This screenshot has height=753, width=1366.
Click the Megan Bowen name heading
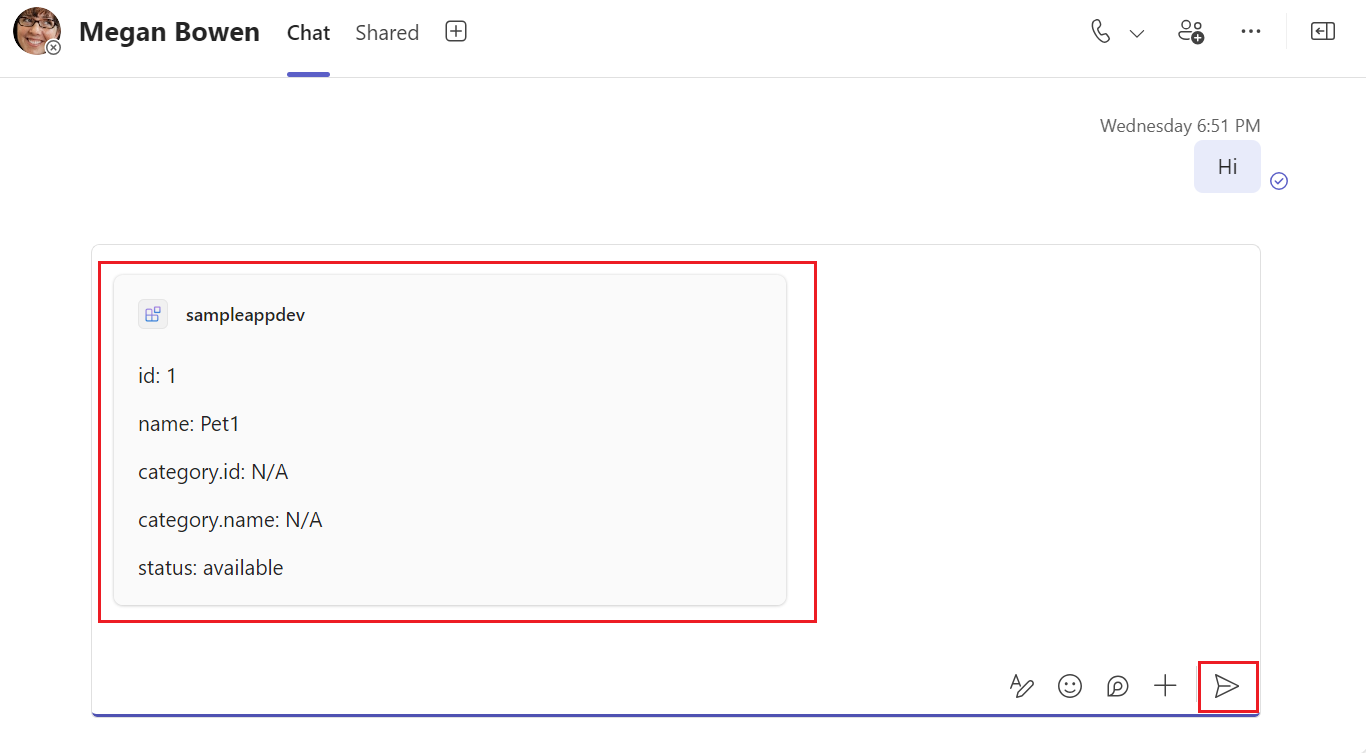(169, 31)
